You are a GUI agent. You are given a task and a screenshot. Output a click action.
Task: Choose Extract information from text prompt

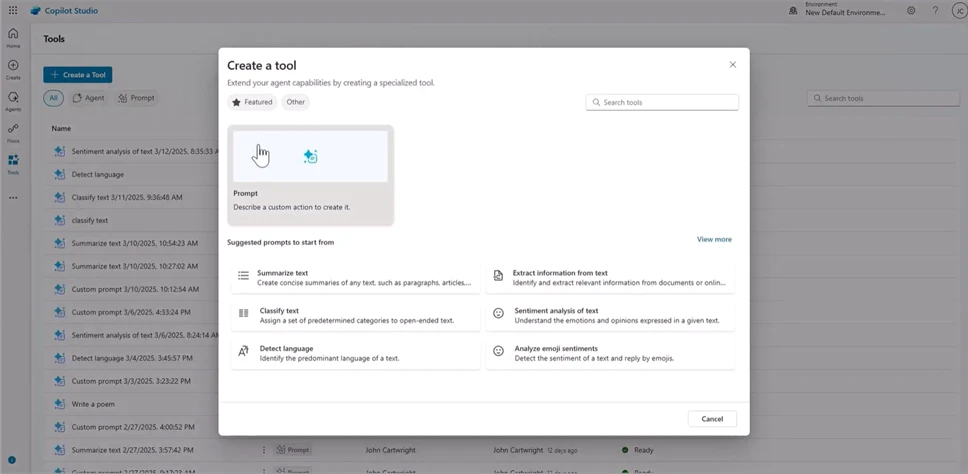tap(610, 278)
